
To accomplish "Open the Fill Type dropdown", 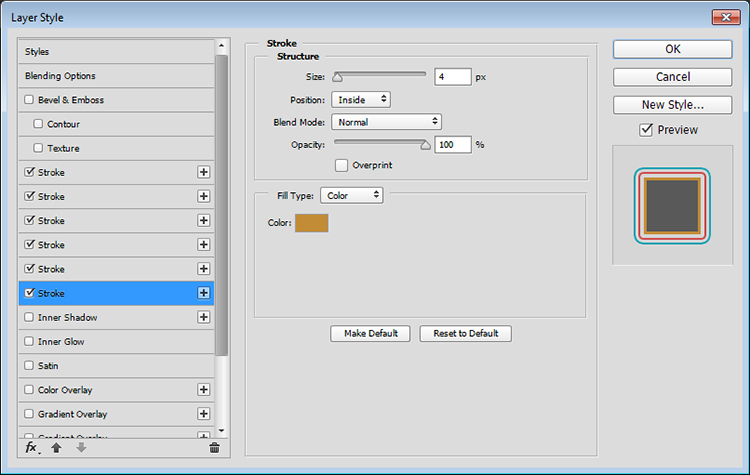I will (352, 195).
